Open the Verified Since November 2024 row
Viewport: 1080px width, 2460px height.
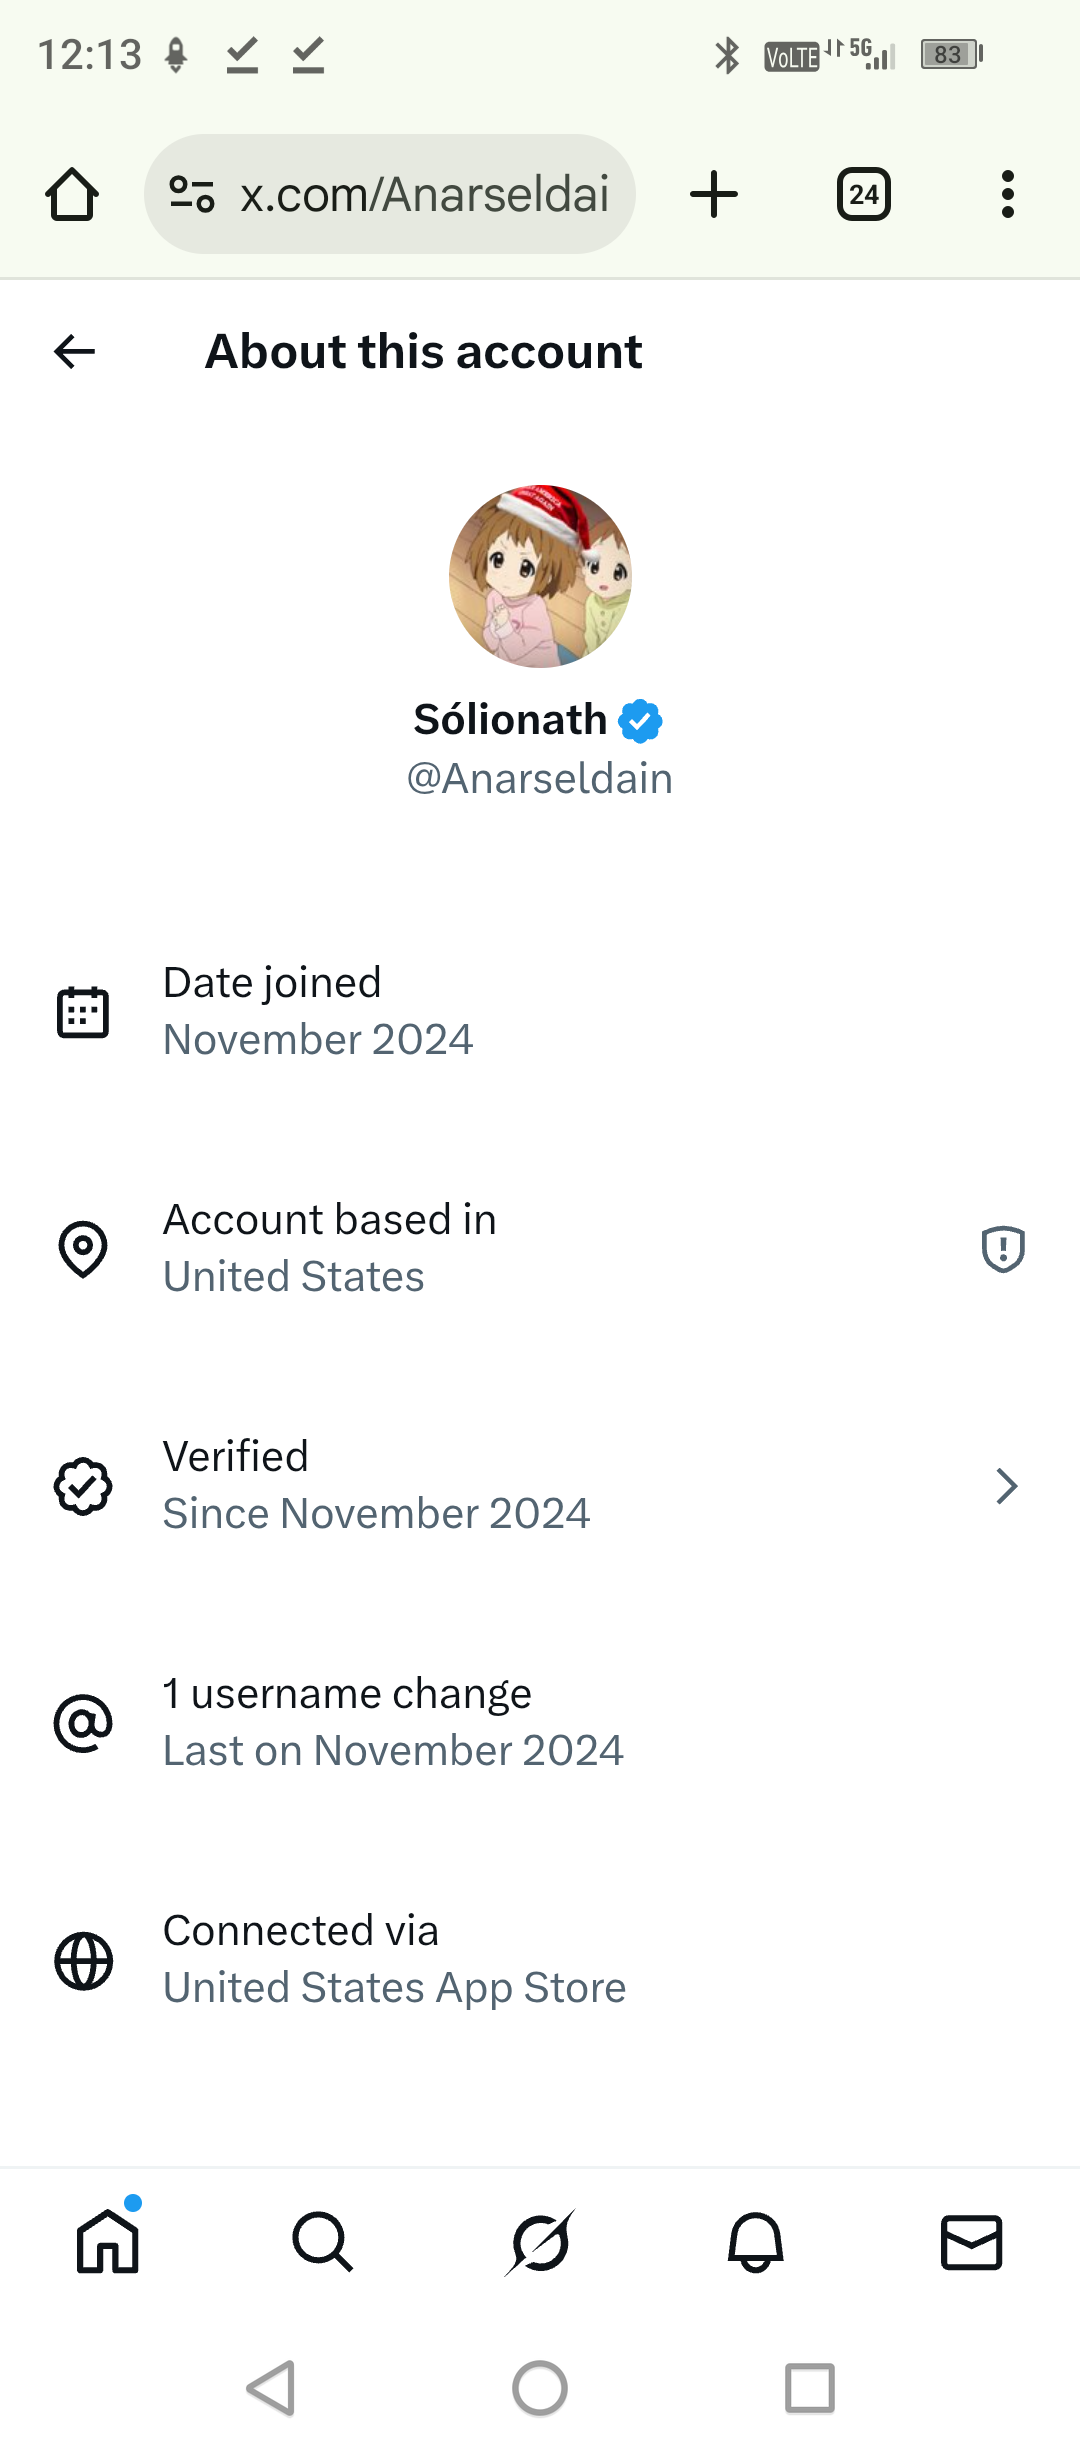[x=376, y=1486]
